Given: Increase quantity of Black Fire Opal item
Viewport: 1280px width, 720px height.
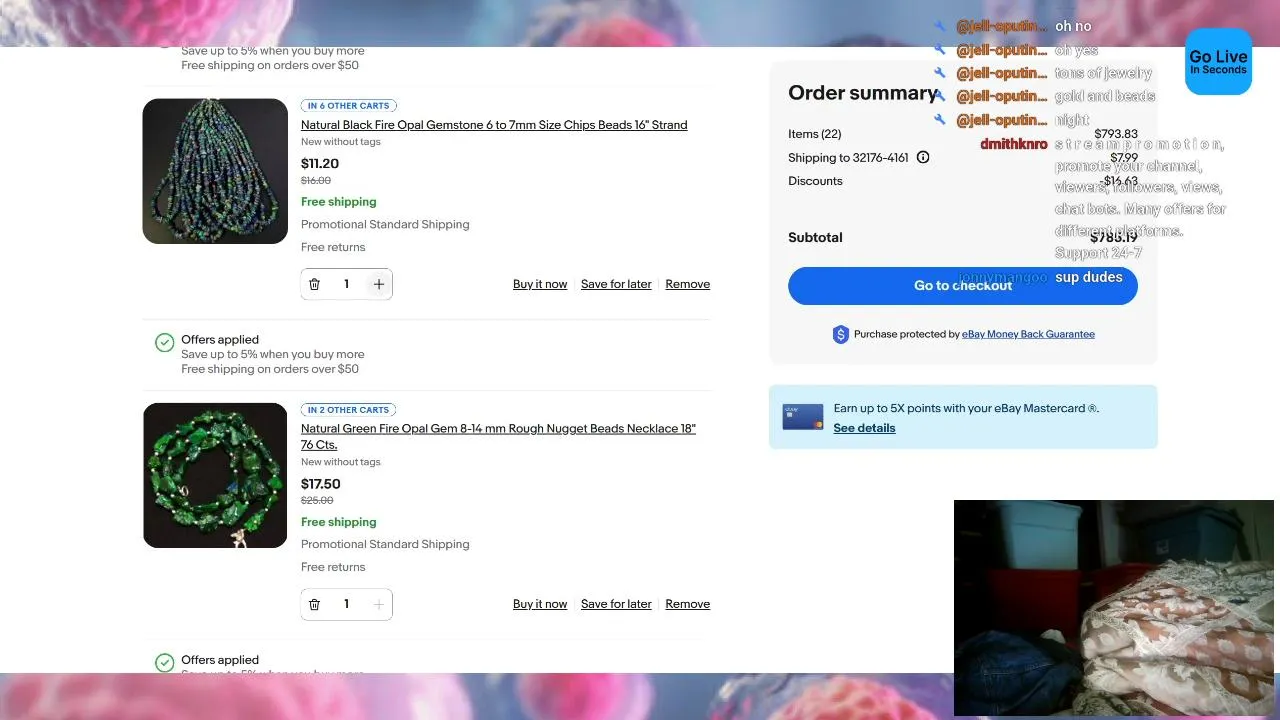Looking at the screenshot, I should pos(379,284).
